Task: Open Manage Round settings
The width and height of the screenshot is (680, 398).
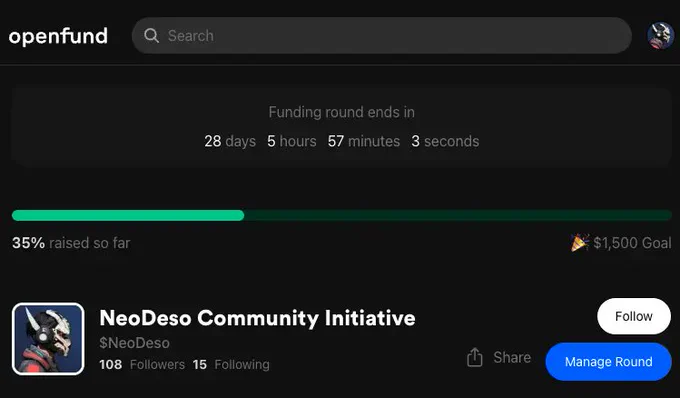Action: coord(608,362)
